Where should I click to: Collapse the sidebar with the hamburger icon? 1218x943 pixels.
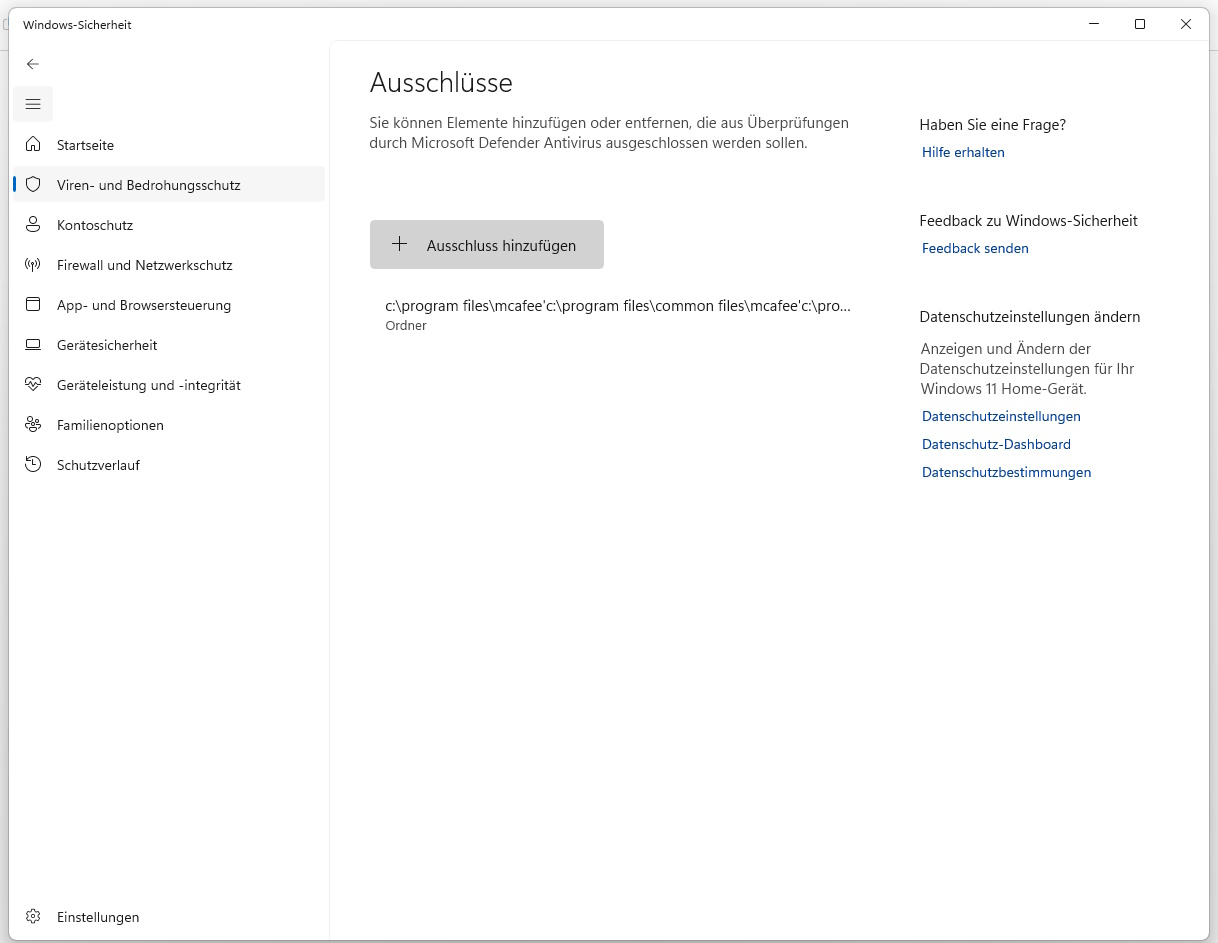33,103
